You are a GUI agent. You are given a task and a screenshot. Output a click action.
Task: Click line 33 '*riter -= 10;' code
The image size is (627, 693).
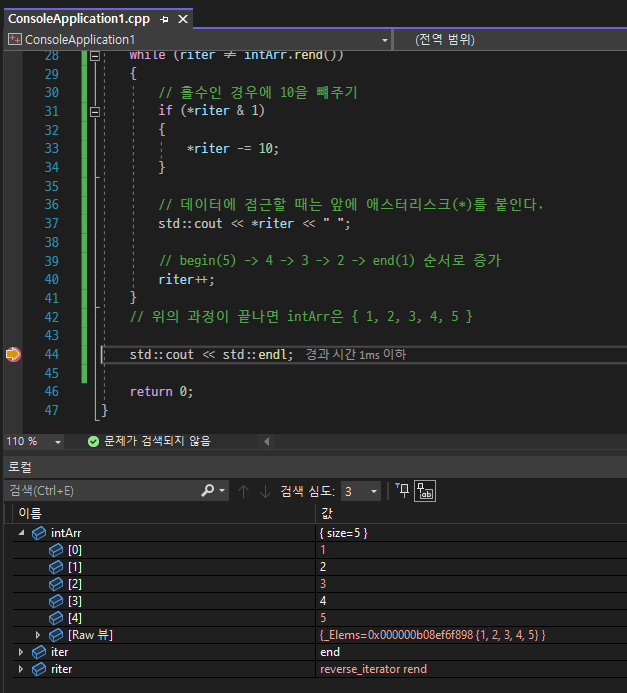click(232, 148)
